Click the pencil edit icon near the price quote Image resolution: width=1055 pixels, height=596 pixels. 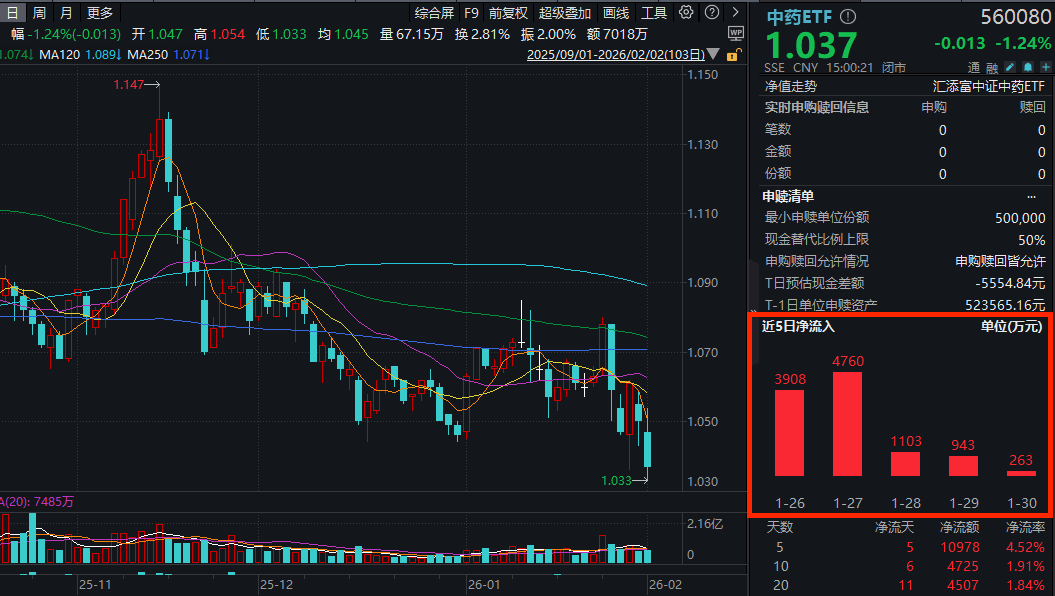tap(1011, 65)
